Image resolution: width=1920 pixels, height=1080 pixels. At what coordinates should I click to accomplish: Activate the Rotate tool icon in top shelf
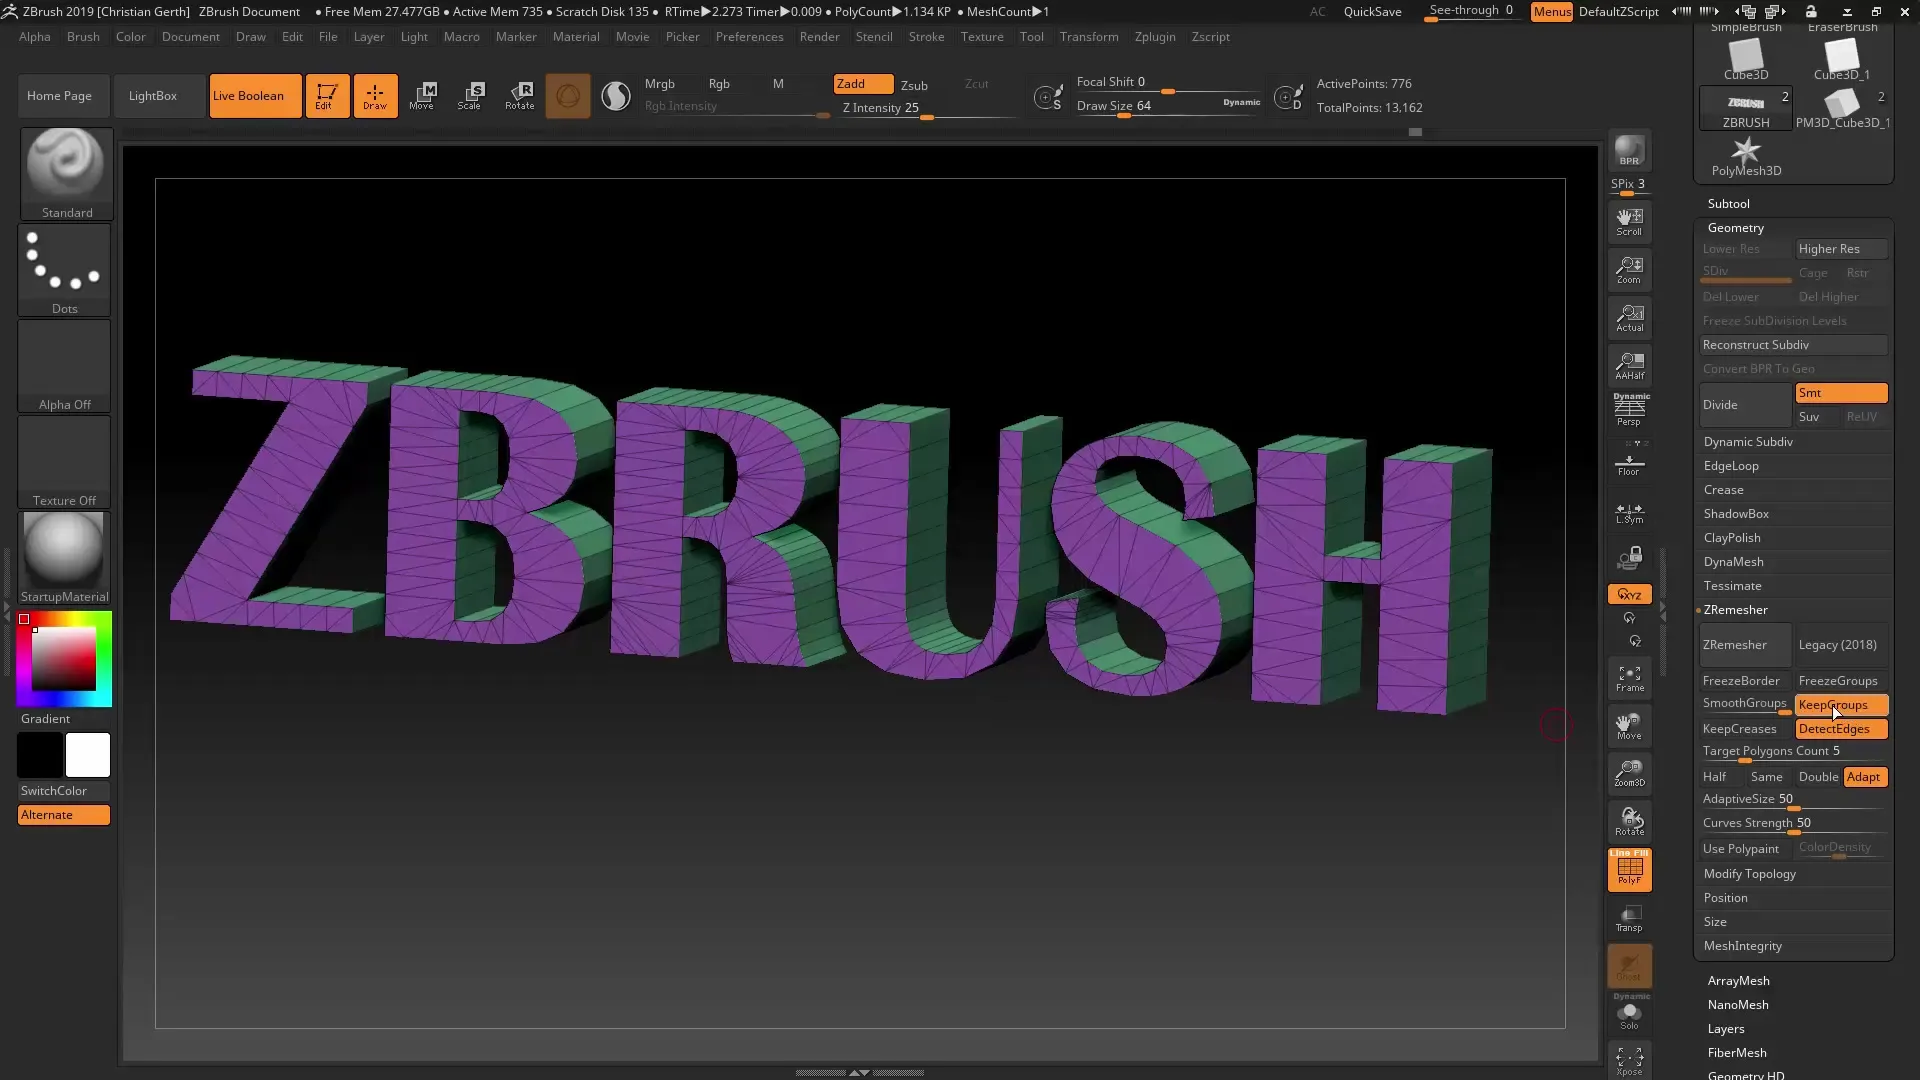[x=519, y=96]
